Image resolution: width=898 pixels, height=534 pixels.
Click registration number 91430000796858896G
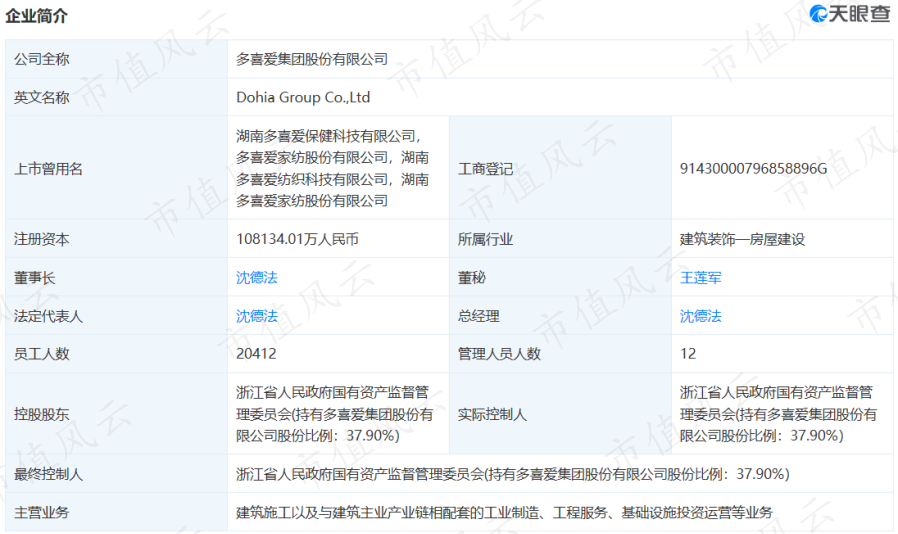pos(753,168)
